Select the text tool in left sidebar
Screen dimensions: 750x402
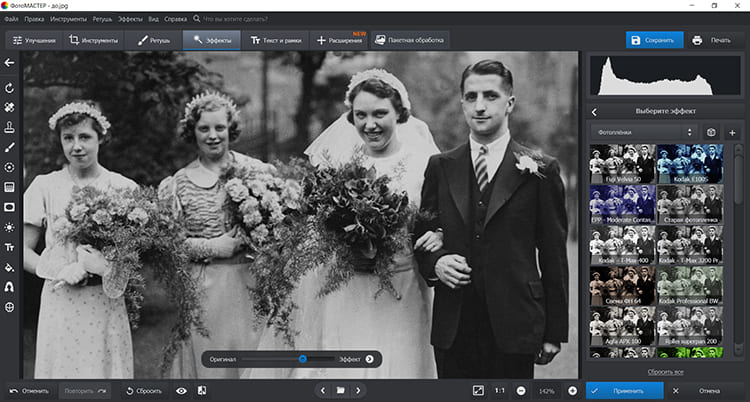[x=9, y=247]
